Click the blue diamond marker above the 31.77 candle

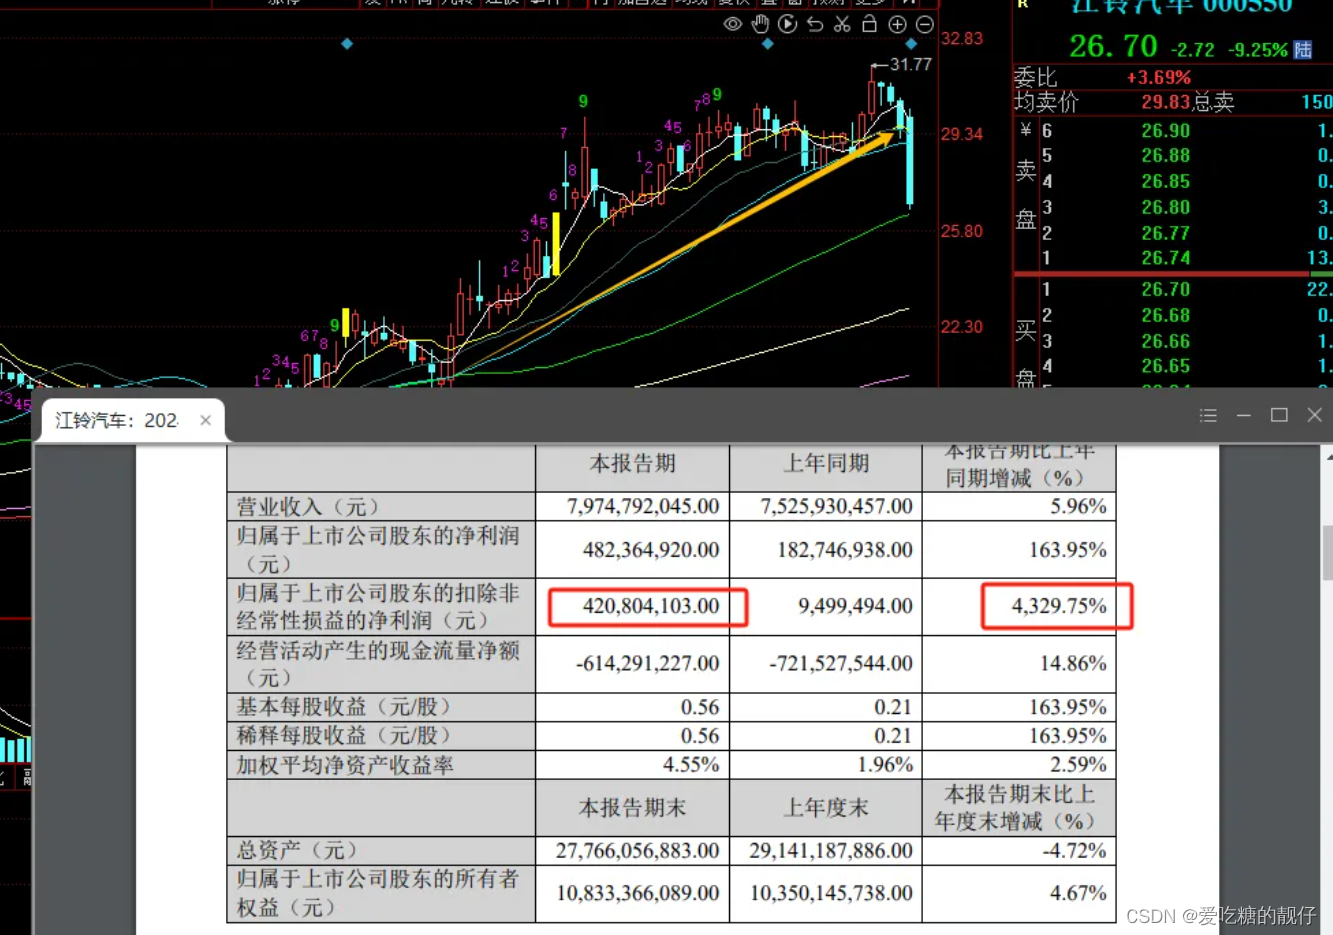pyautogui.click(x=911, y=44)
